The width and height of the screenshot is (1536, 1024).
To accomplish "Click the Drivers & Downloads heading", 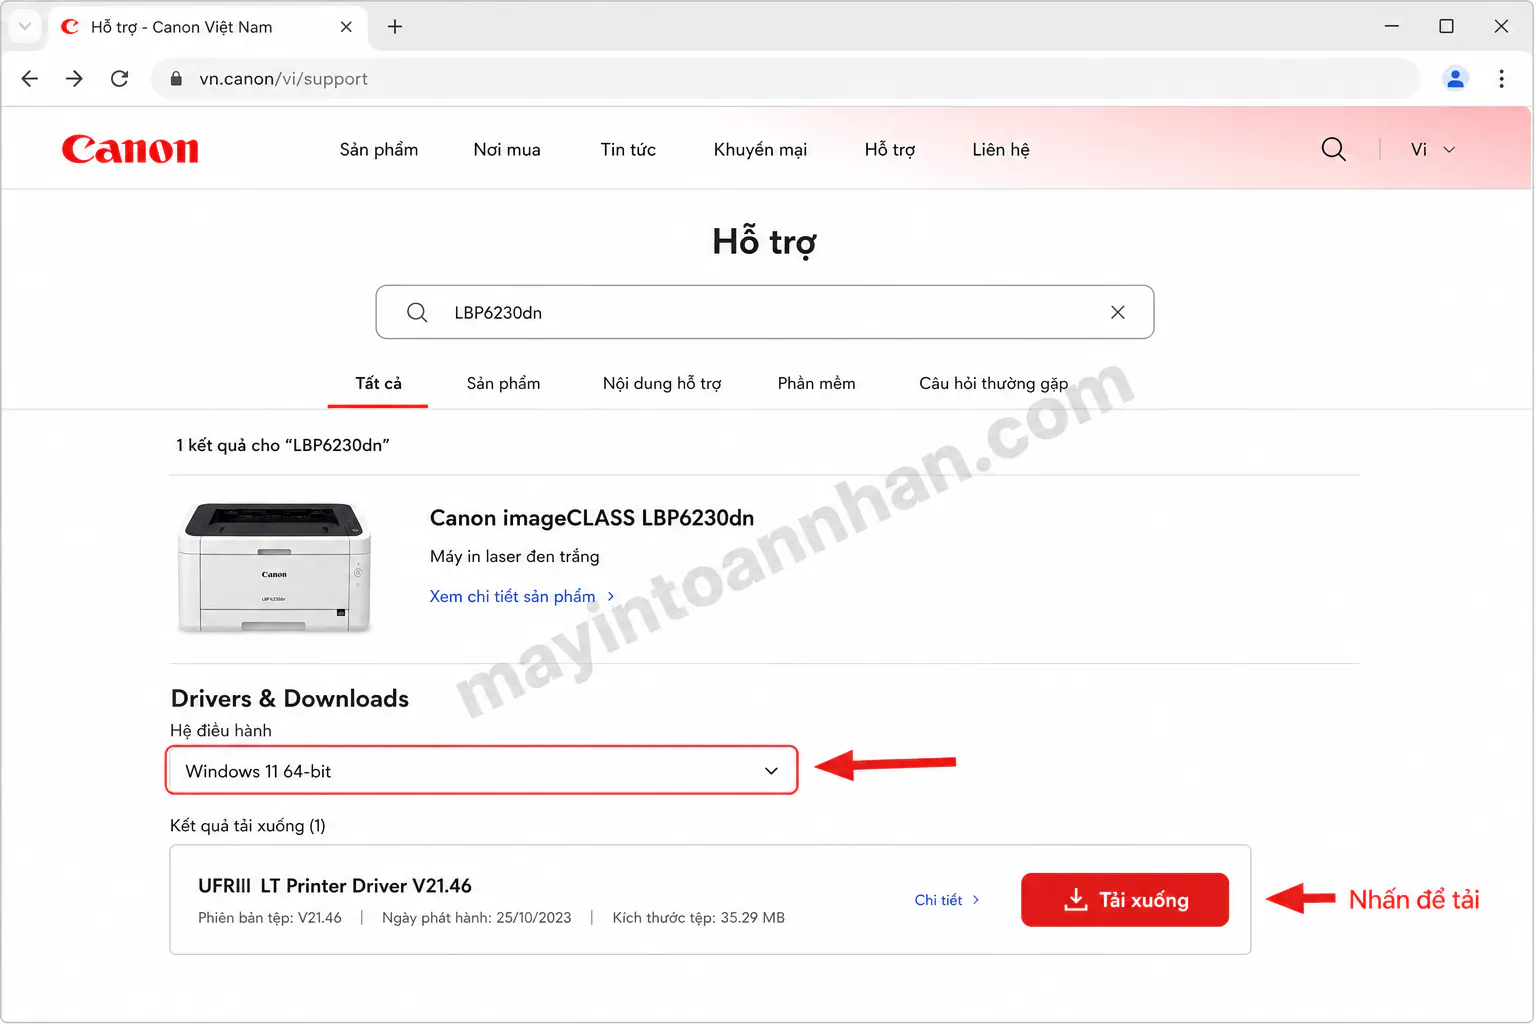I will tap(290, 698).
